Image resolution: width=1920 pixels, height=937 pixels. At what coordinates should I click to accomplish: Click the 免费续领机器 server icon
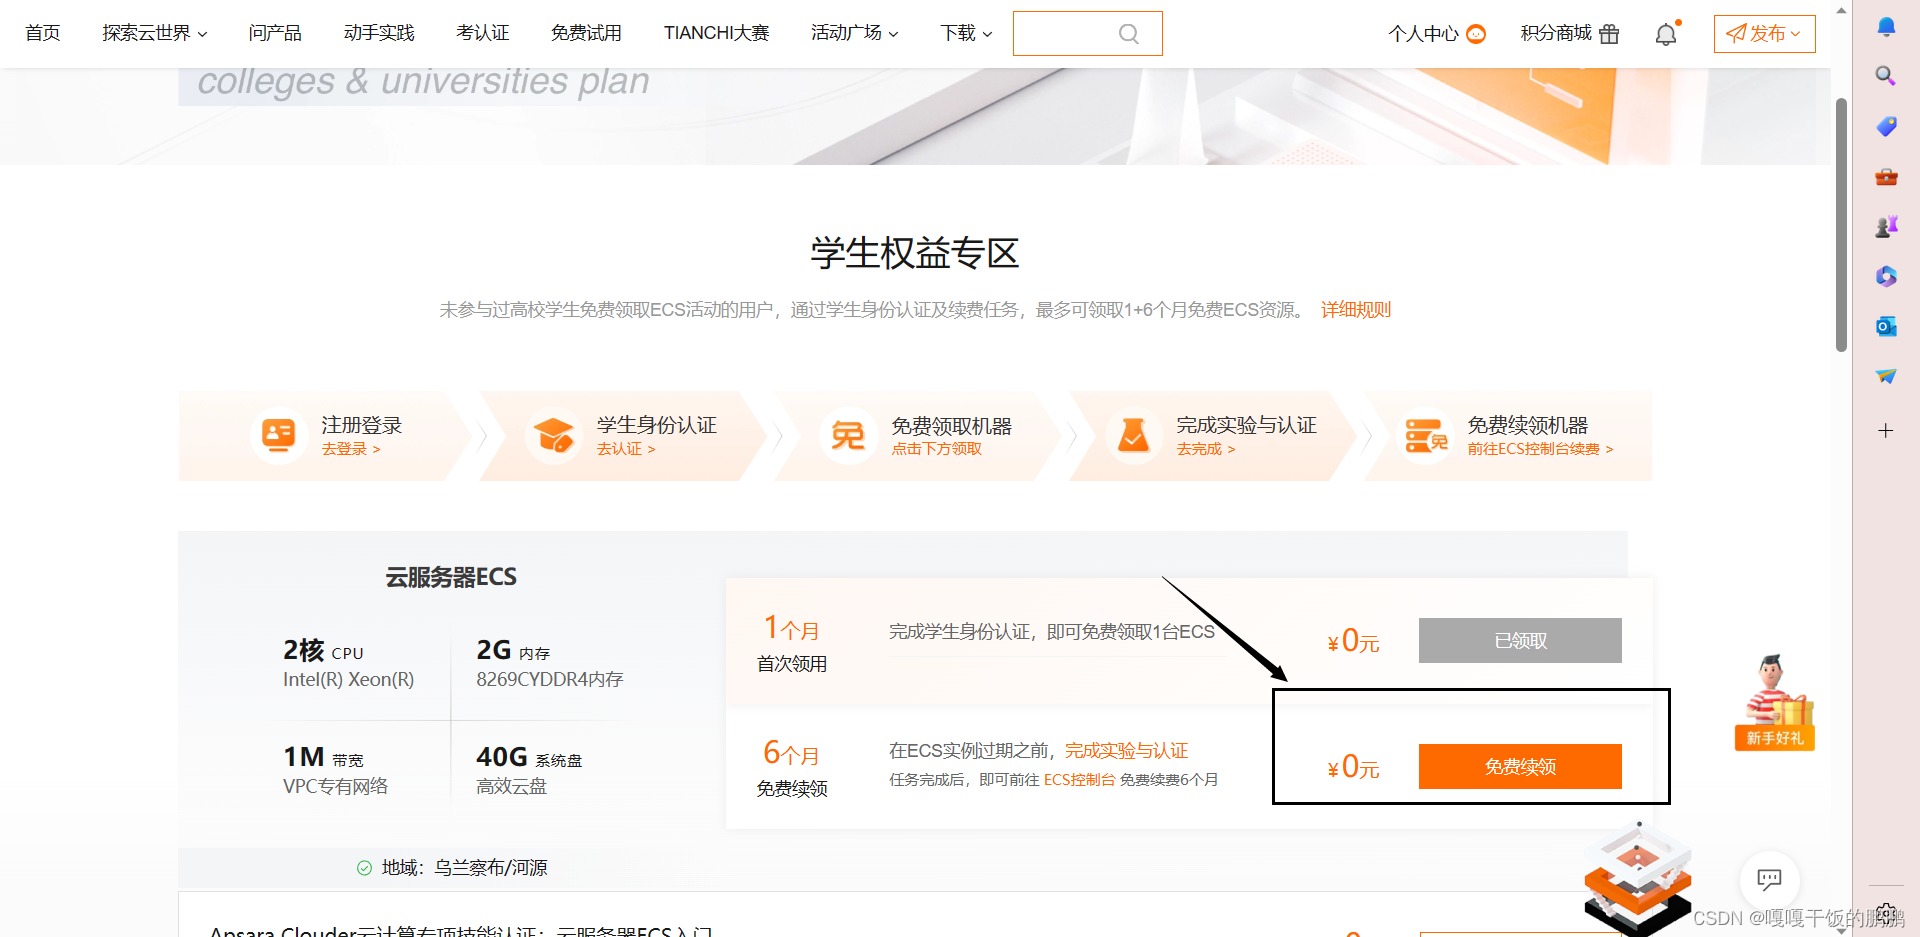coord(1426,436)
